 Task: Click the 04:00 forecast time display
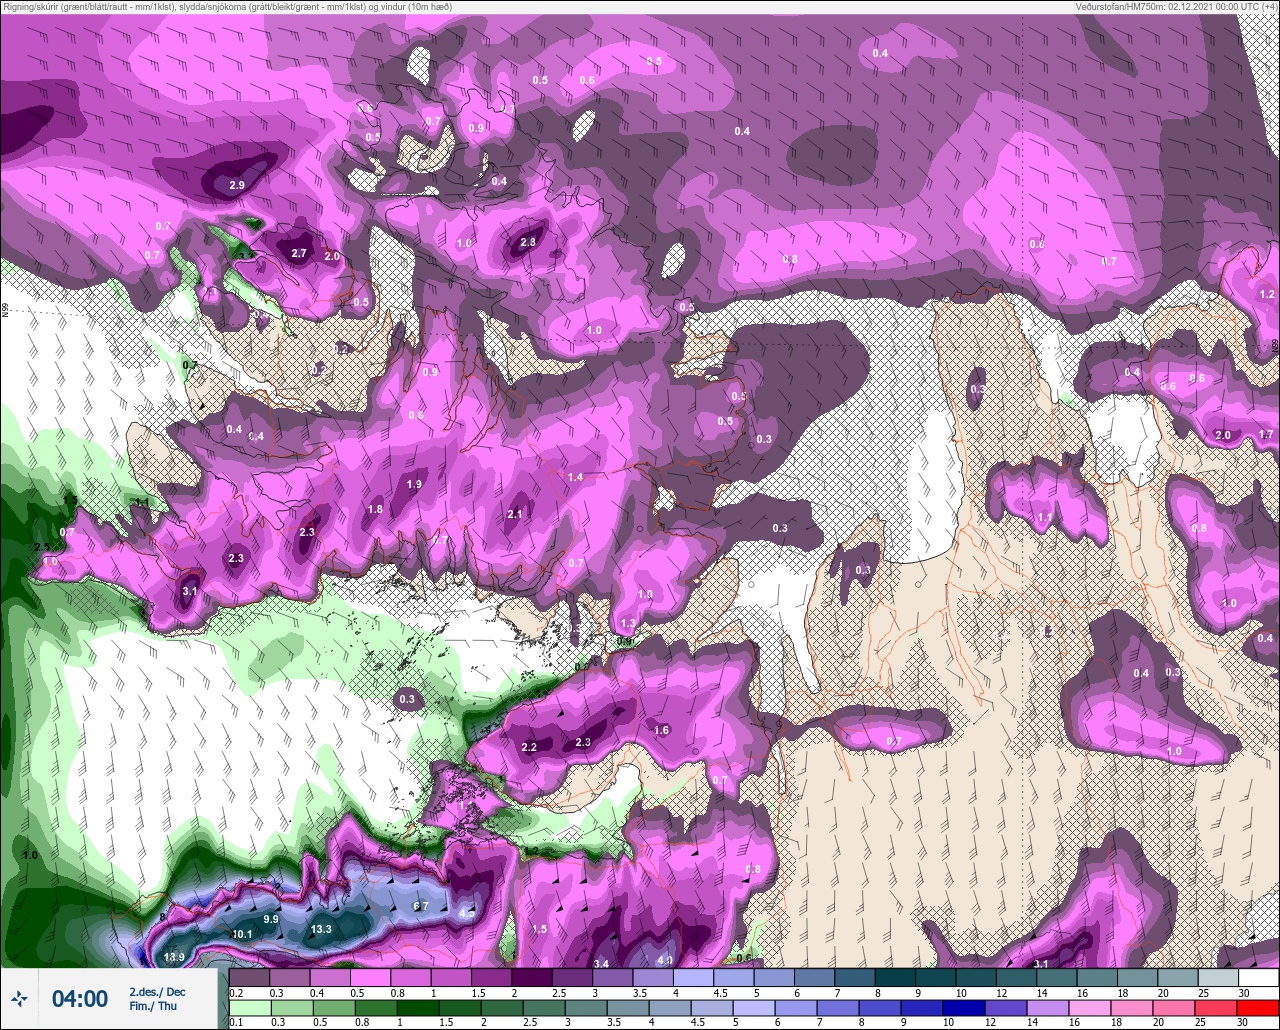coord(80,998)
